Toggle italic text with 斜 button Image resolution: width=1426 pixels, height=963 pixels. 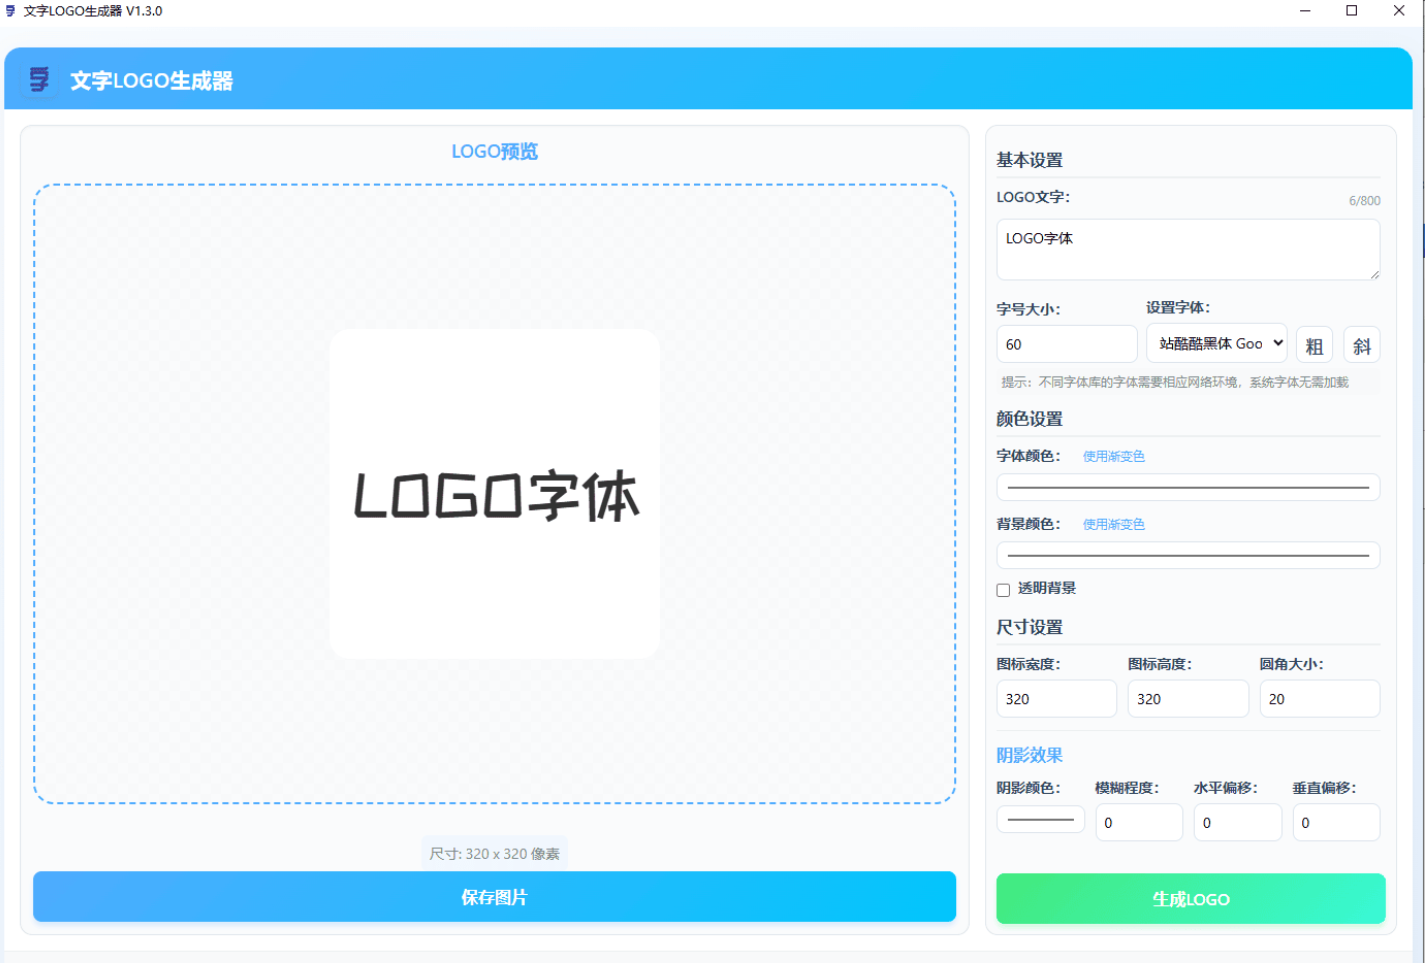pyautogui.click(x=1361, y=345)
